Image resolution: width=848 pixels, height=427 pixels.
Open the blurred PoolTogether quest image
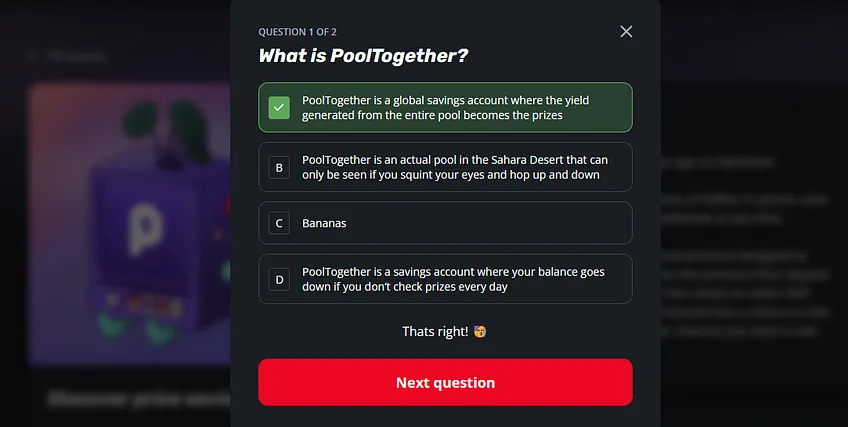(130, 223)
